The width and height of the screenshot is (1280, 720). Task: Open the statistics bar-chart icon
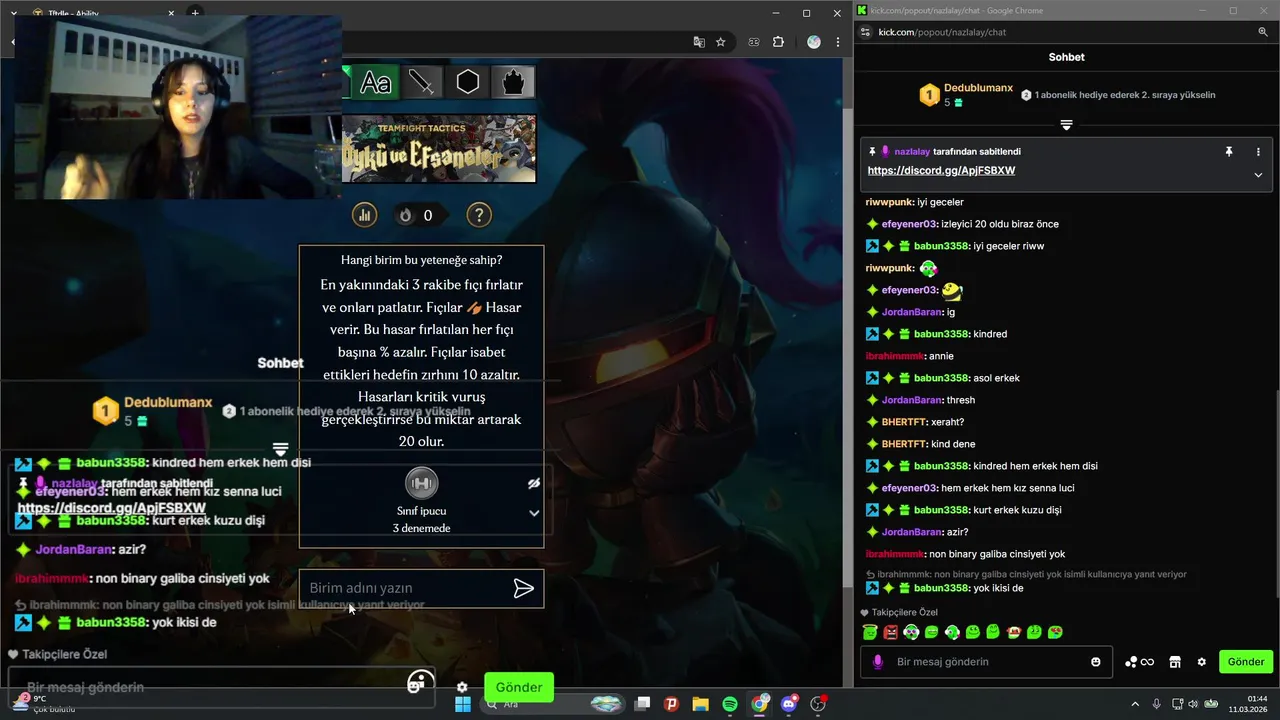coord(364,215)
